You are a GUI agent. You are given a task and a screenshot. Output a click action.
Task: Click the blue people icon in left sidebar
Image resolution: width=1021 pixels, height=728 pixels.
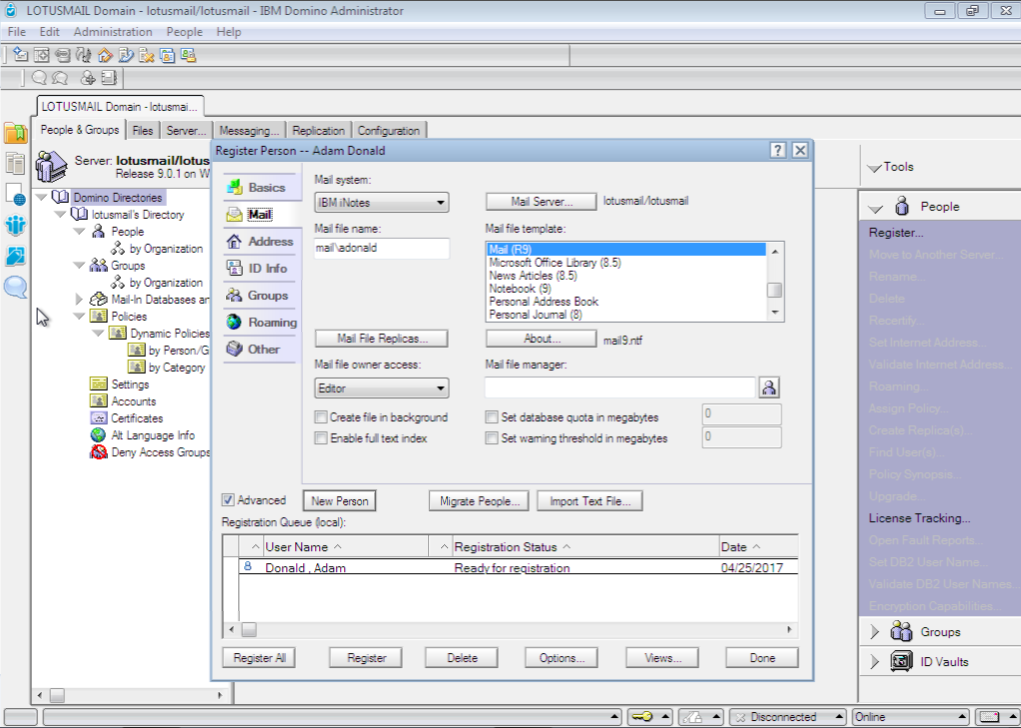(x=16, y=225)
